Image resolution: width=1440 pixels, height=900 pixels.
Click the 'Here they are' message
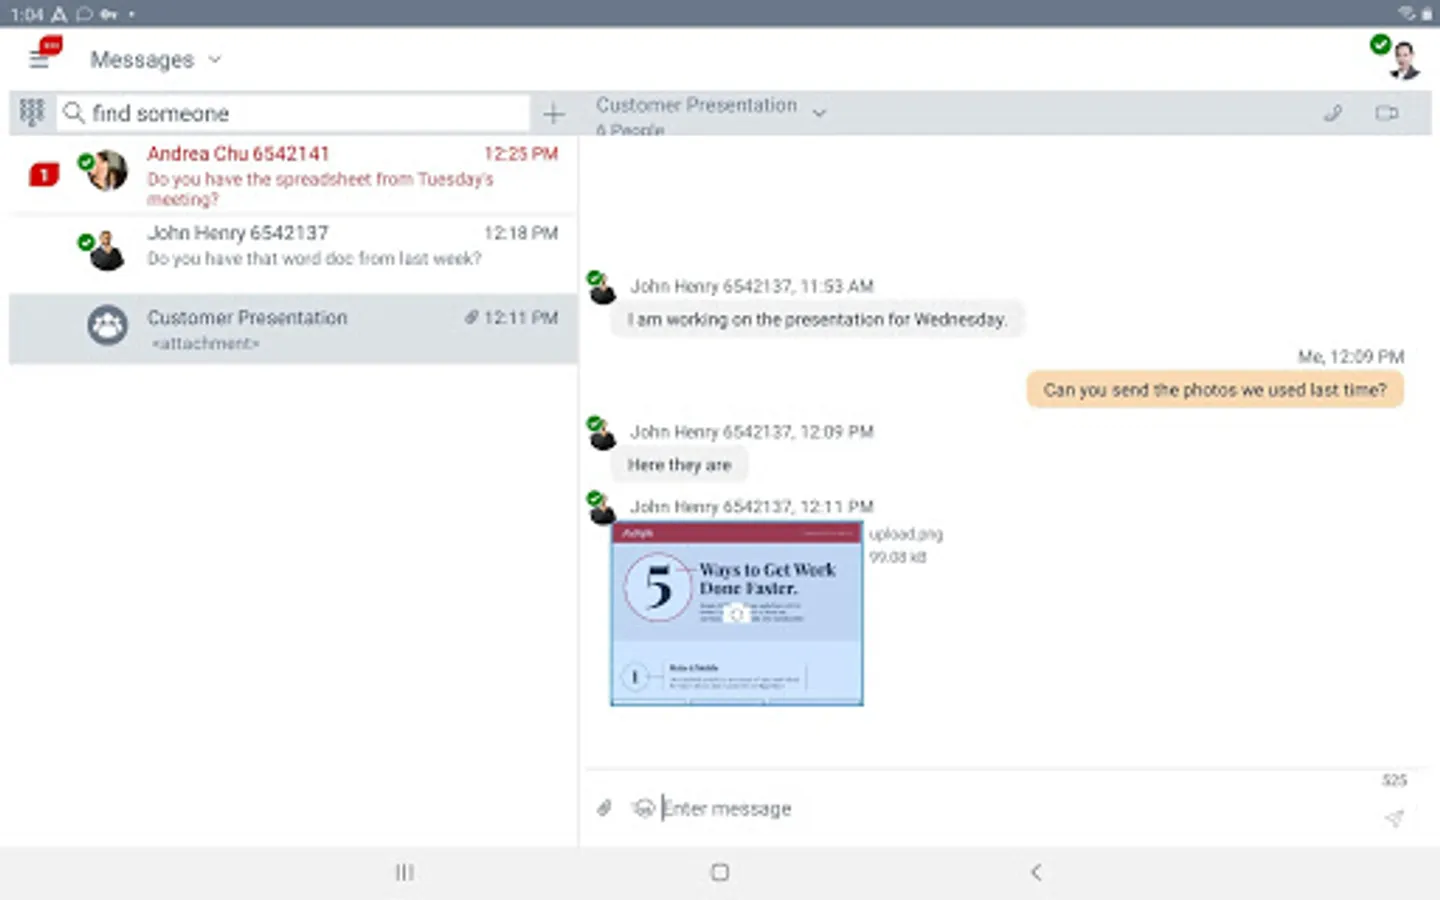680,465
